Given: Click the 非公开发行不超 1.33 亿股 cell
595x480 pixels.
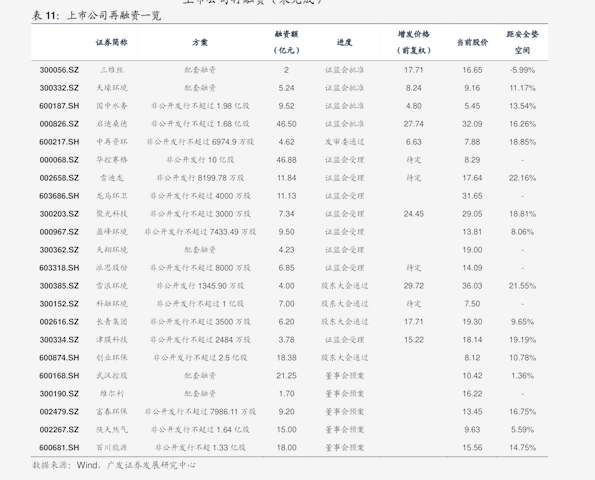Looking at the screenshot, I should click(200, 448).
